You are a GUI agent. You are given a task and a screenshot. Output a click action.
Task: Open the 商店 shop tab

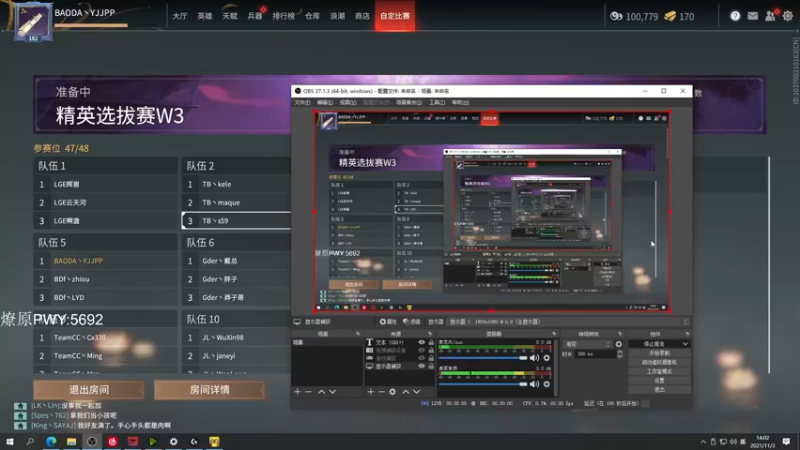pyautogui.click(x=362, y=16)
